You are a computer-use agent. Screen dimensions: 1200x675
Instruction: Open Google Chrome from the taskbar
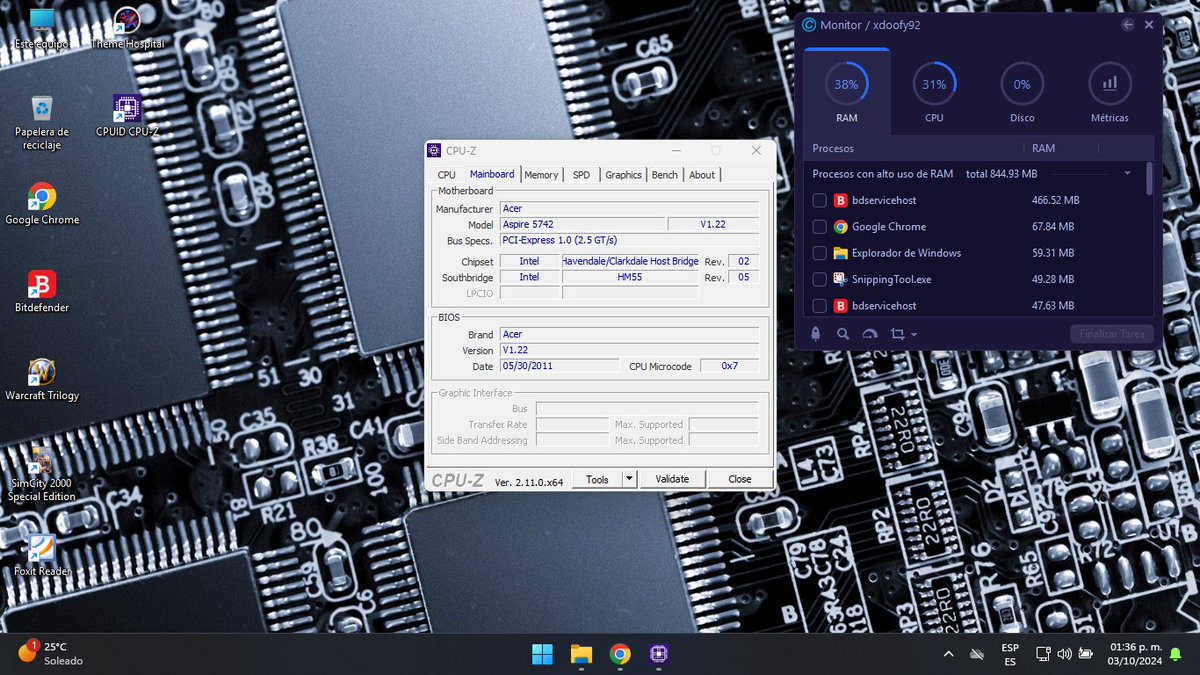620,654
